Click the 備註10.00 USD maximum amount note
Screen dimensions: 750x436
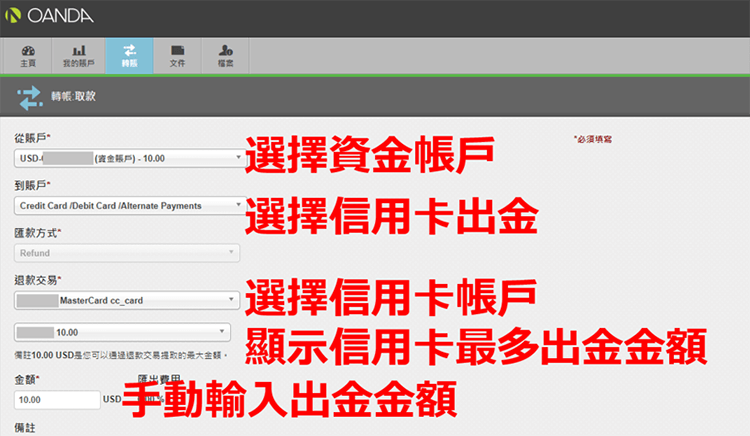point(121,355)
